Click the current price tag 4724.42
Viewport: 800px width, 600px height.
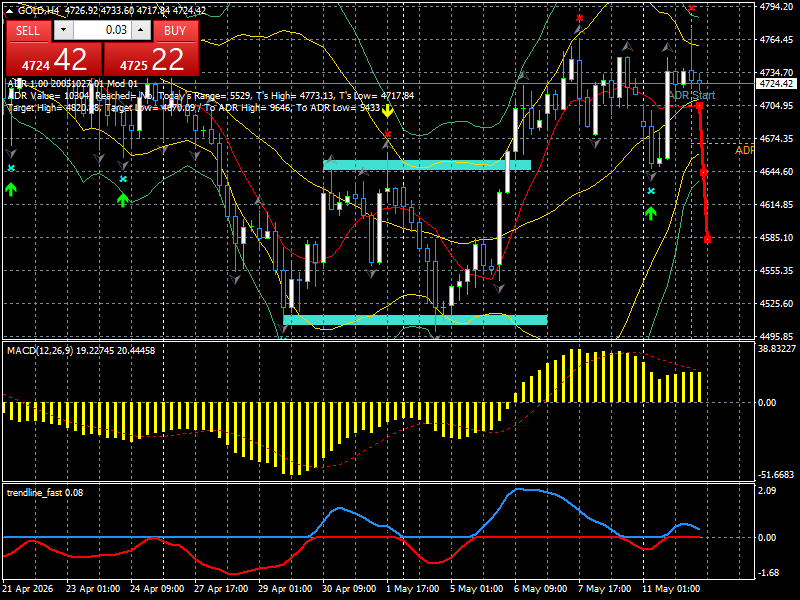click(x=776, y=84)
